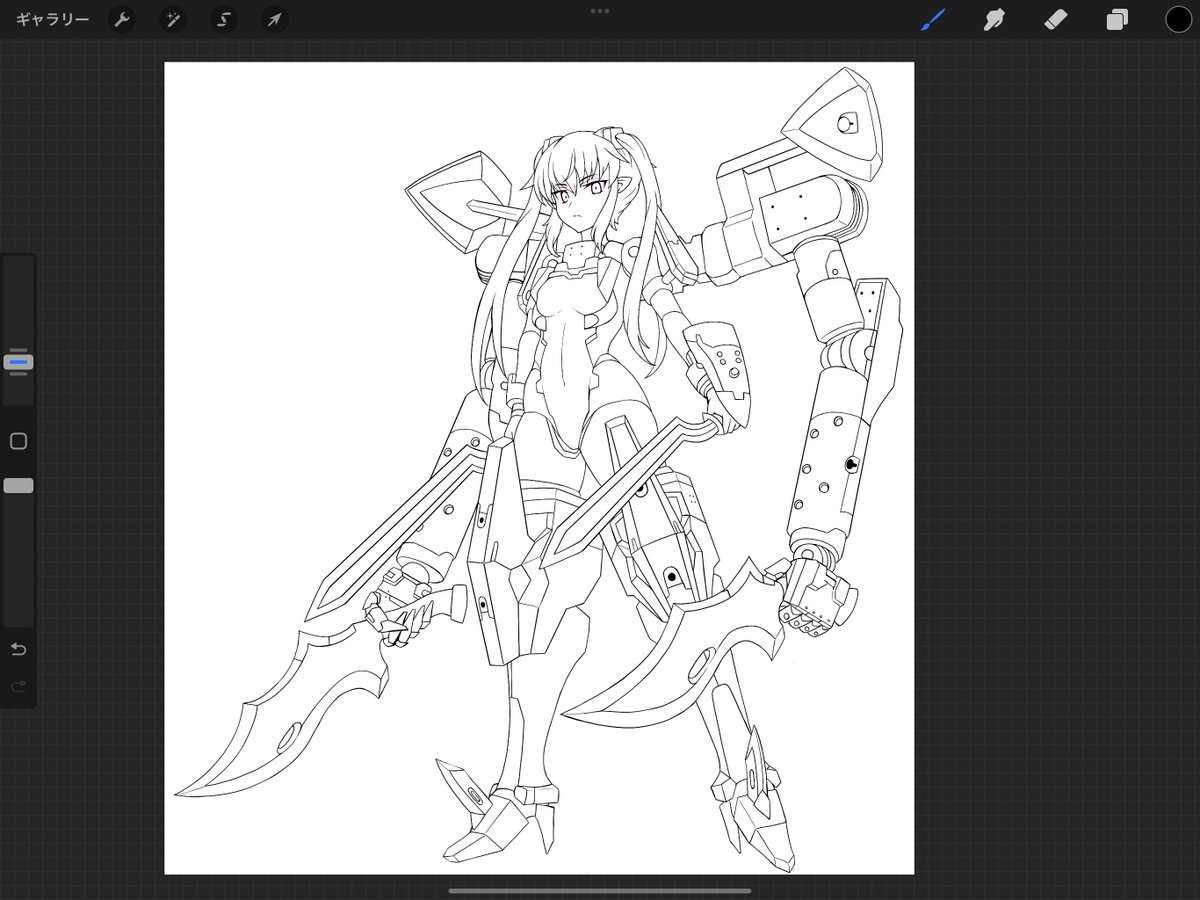The width and height of the screenshot is (1200, 900).
Task: Open the Layers panel
Action: coord(1117,20)
